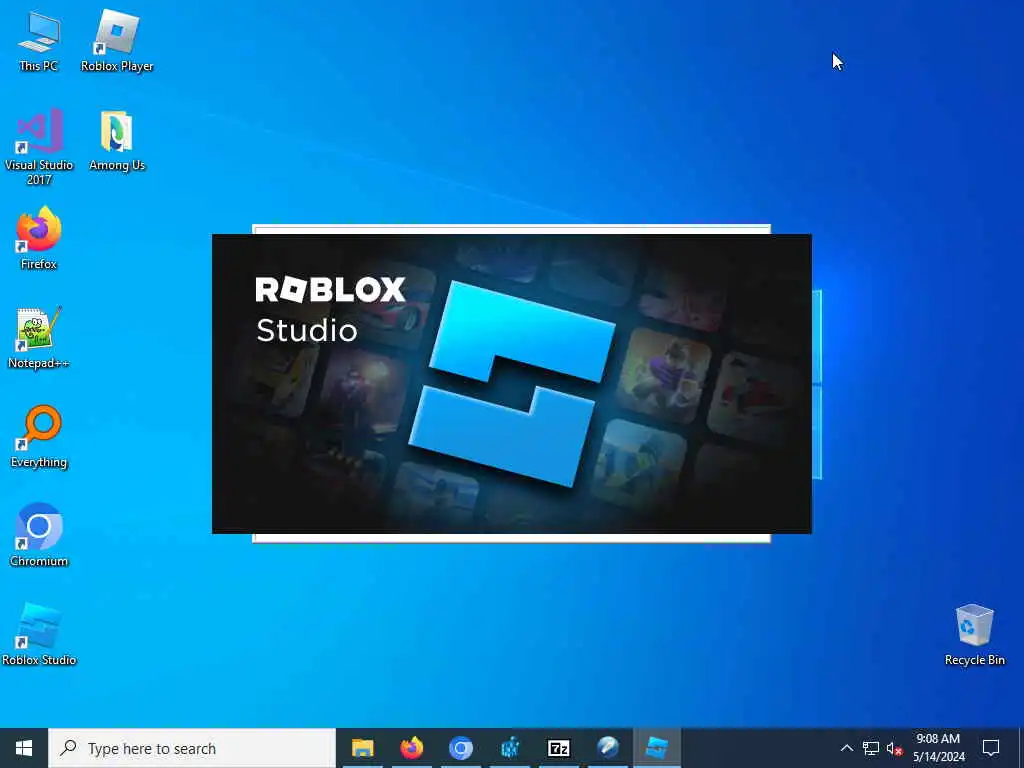The width and height of the screenshot is (1024, 768).
Task: Show hidden system tray icons
Action: tap(846, 748)
